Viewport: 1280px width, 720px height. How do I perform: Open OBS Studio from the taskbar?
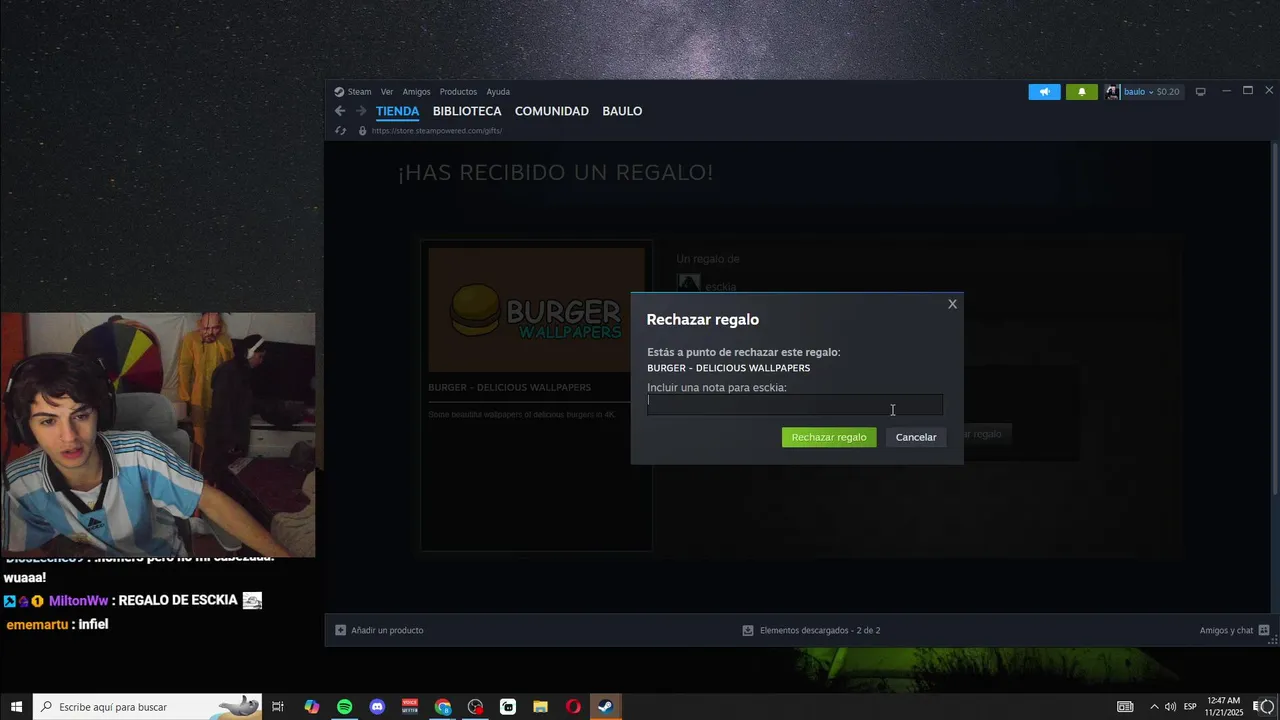tap(475, 707)
